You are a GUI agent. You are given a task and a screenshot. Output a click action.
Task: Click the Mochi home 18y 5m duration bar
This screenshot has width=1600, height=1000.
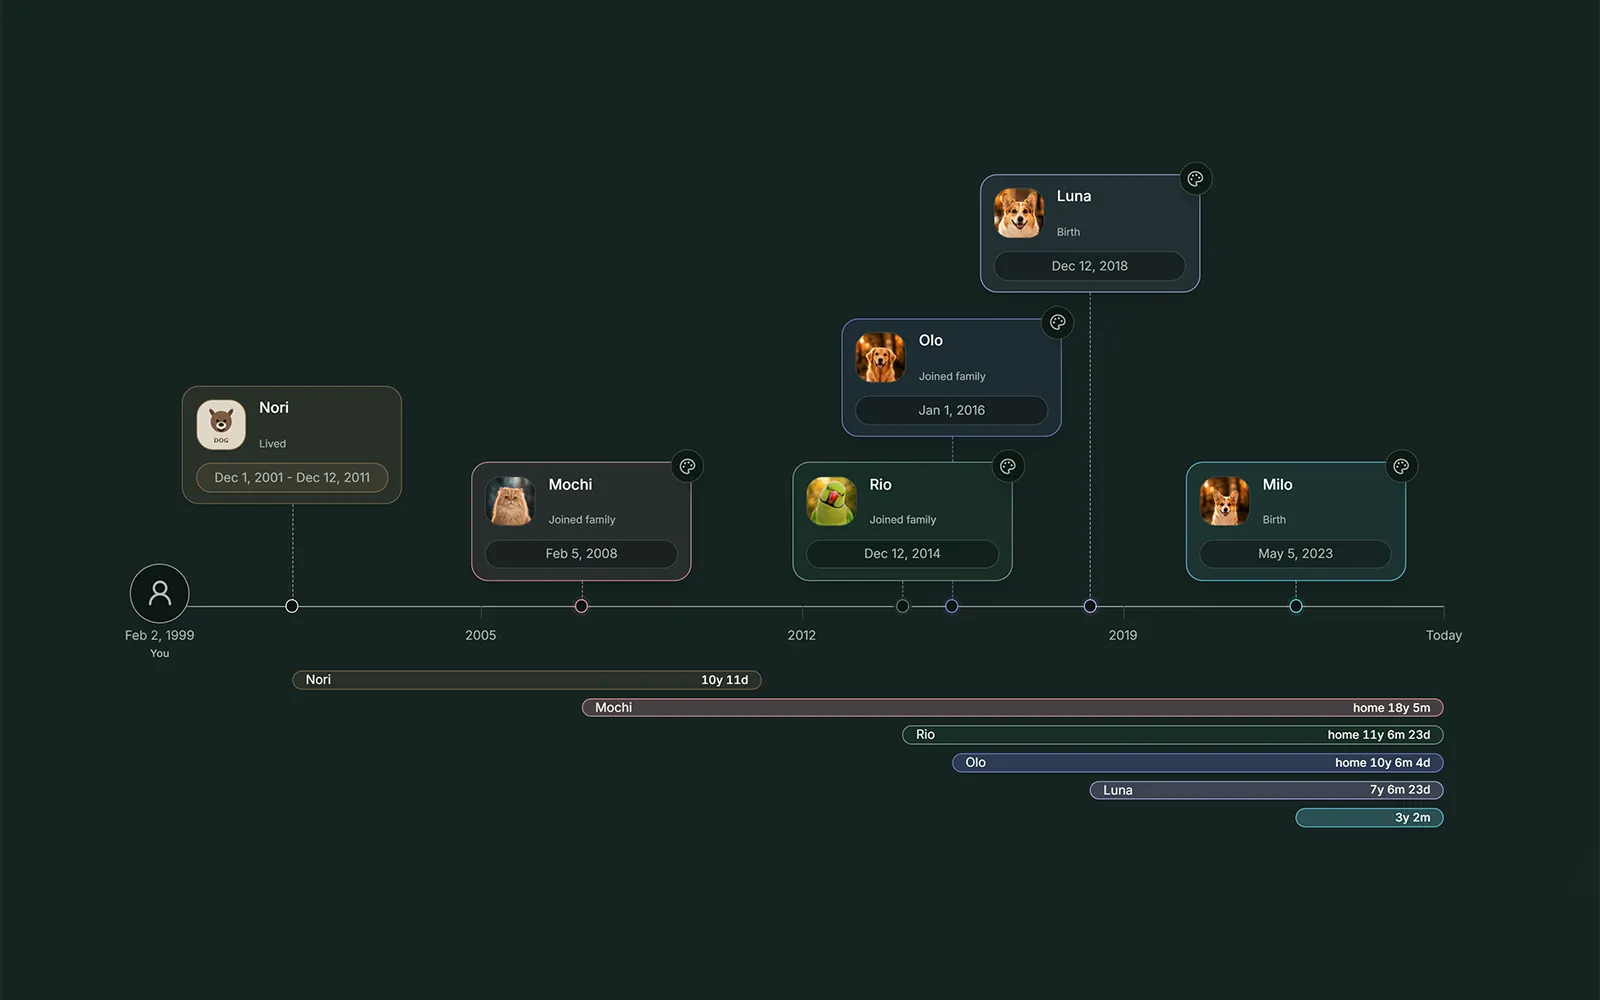tap(1013, 708)
